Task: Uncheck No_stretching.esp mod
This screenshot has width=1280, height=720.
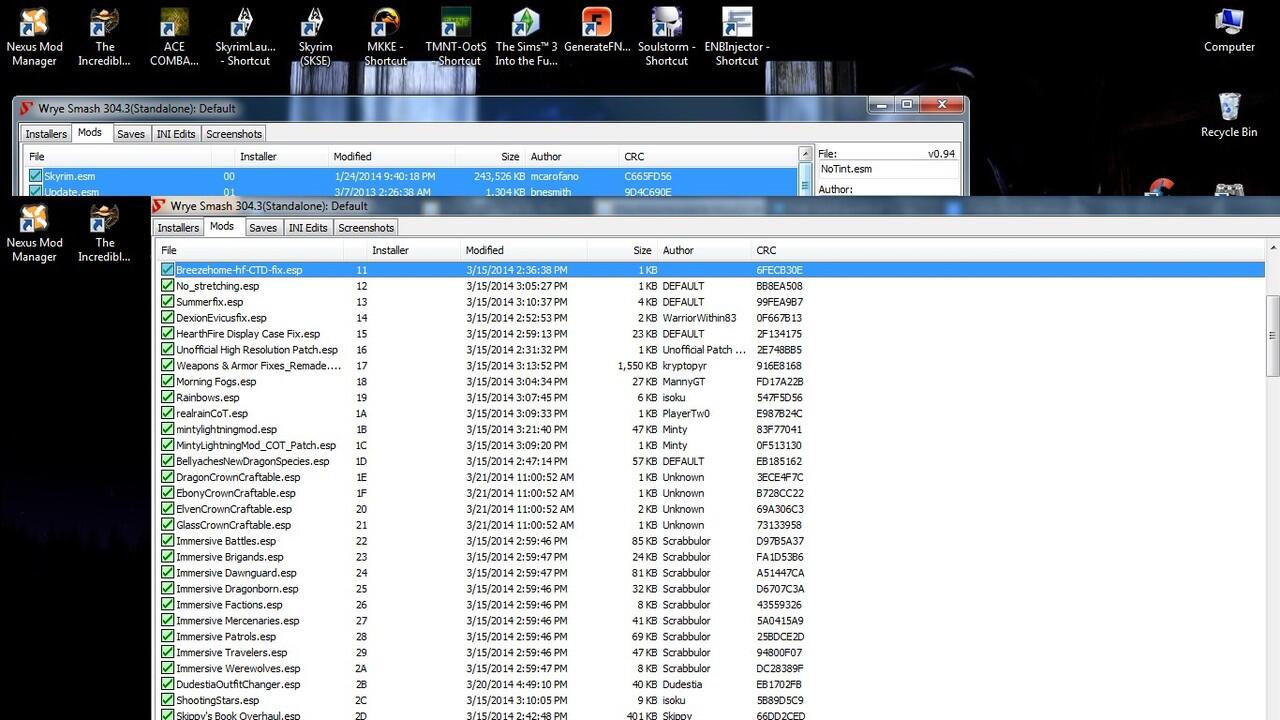Action: 168,286
